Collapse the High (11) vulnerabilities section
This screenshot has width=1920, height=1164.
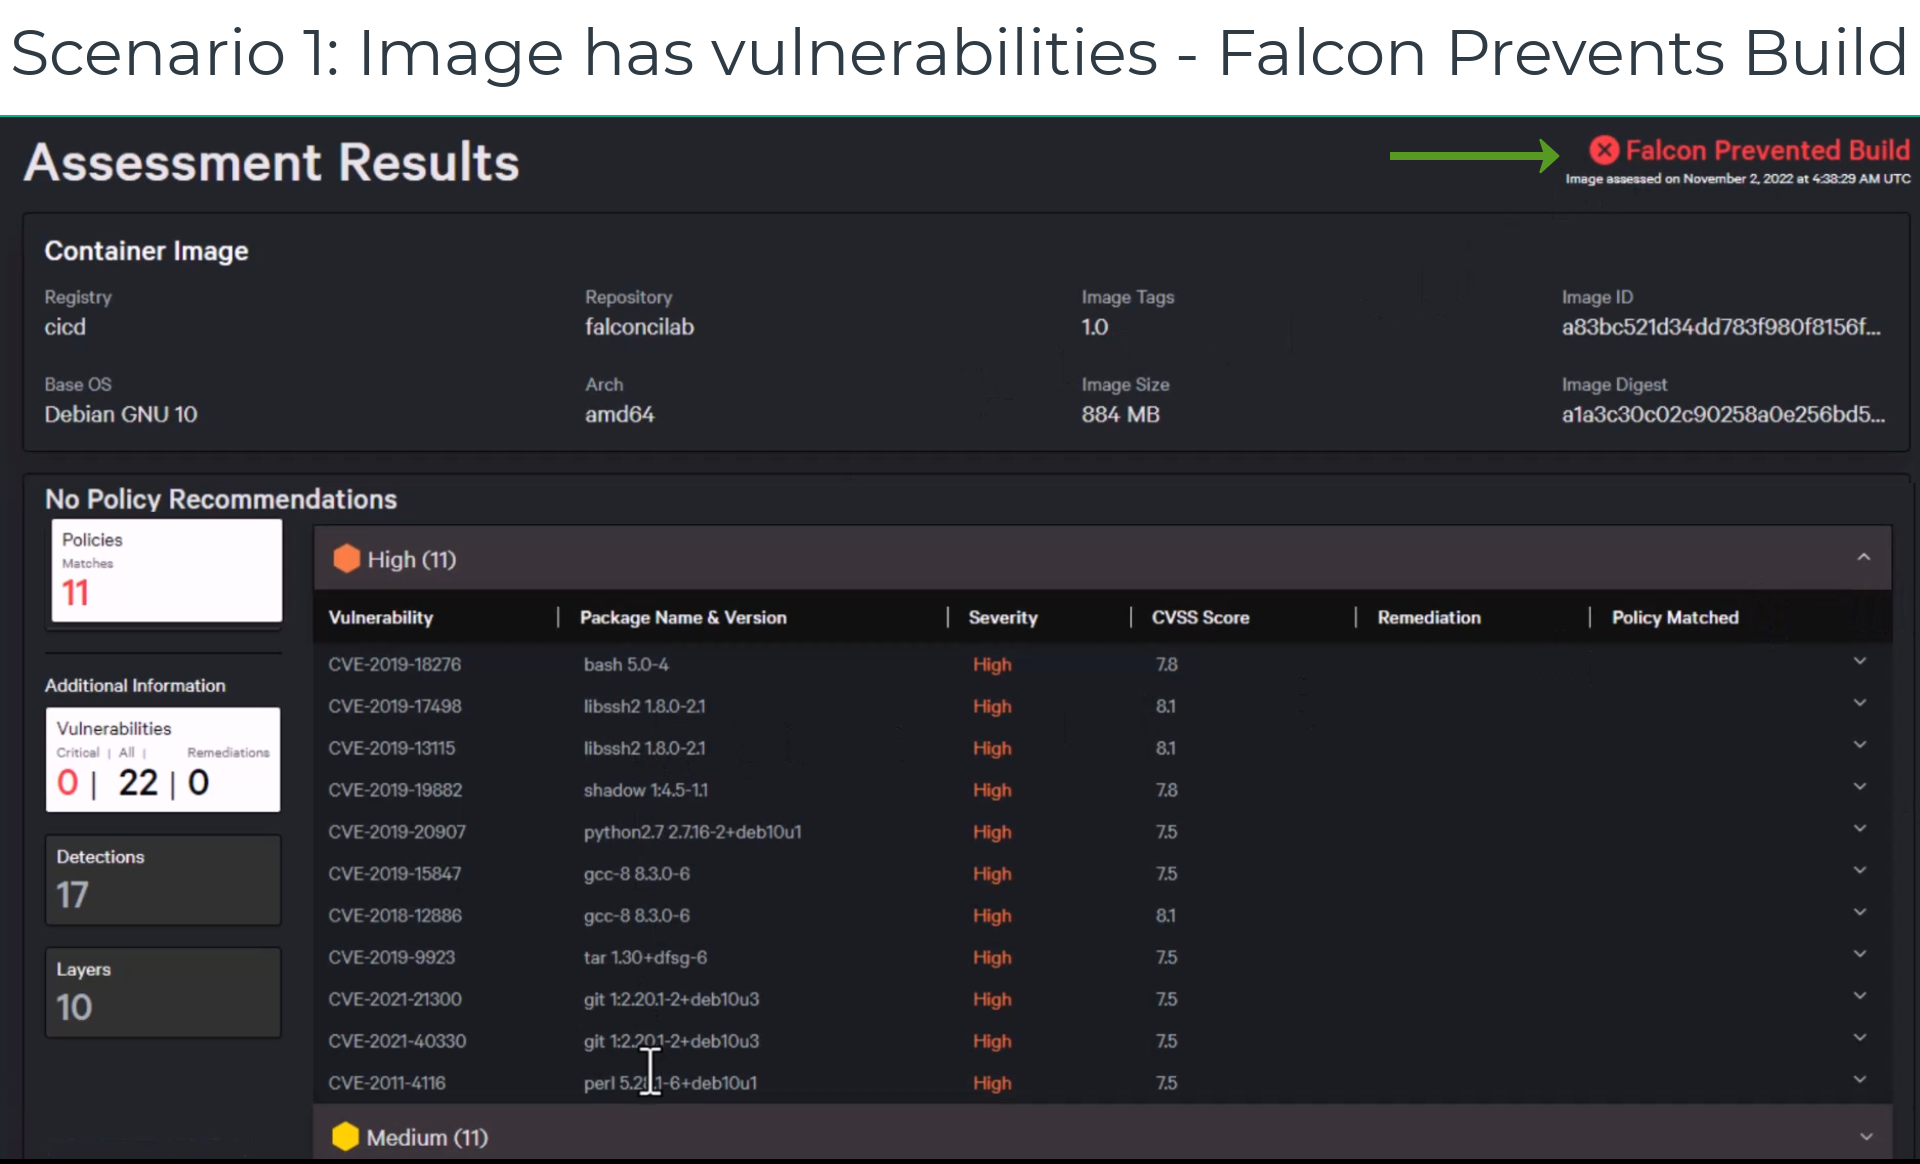pos(1862,556)
